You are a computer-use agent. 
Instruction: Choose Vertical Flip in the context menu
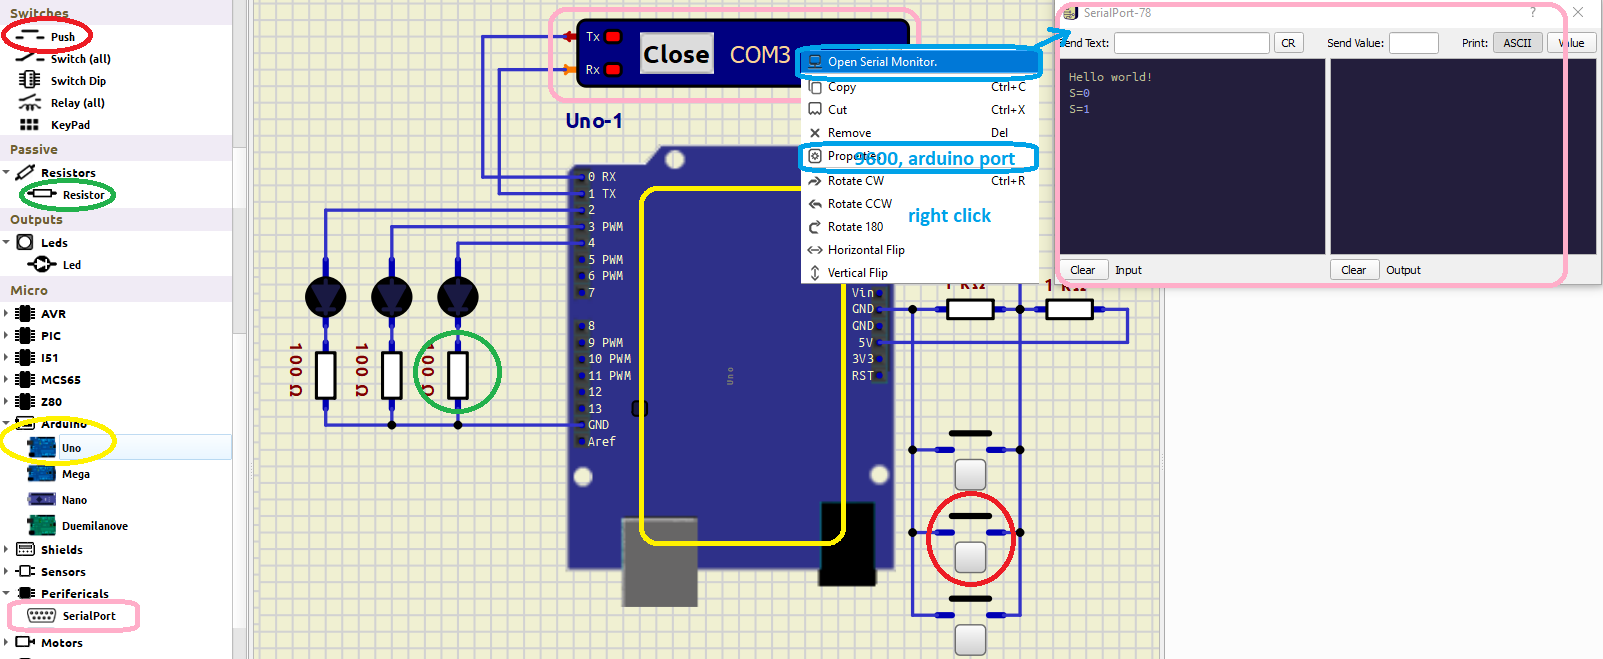tap(920, 273)
